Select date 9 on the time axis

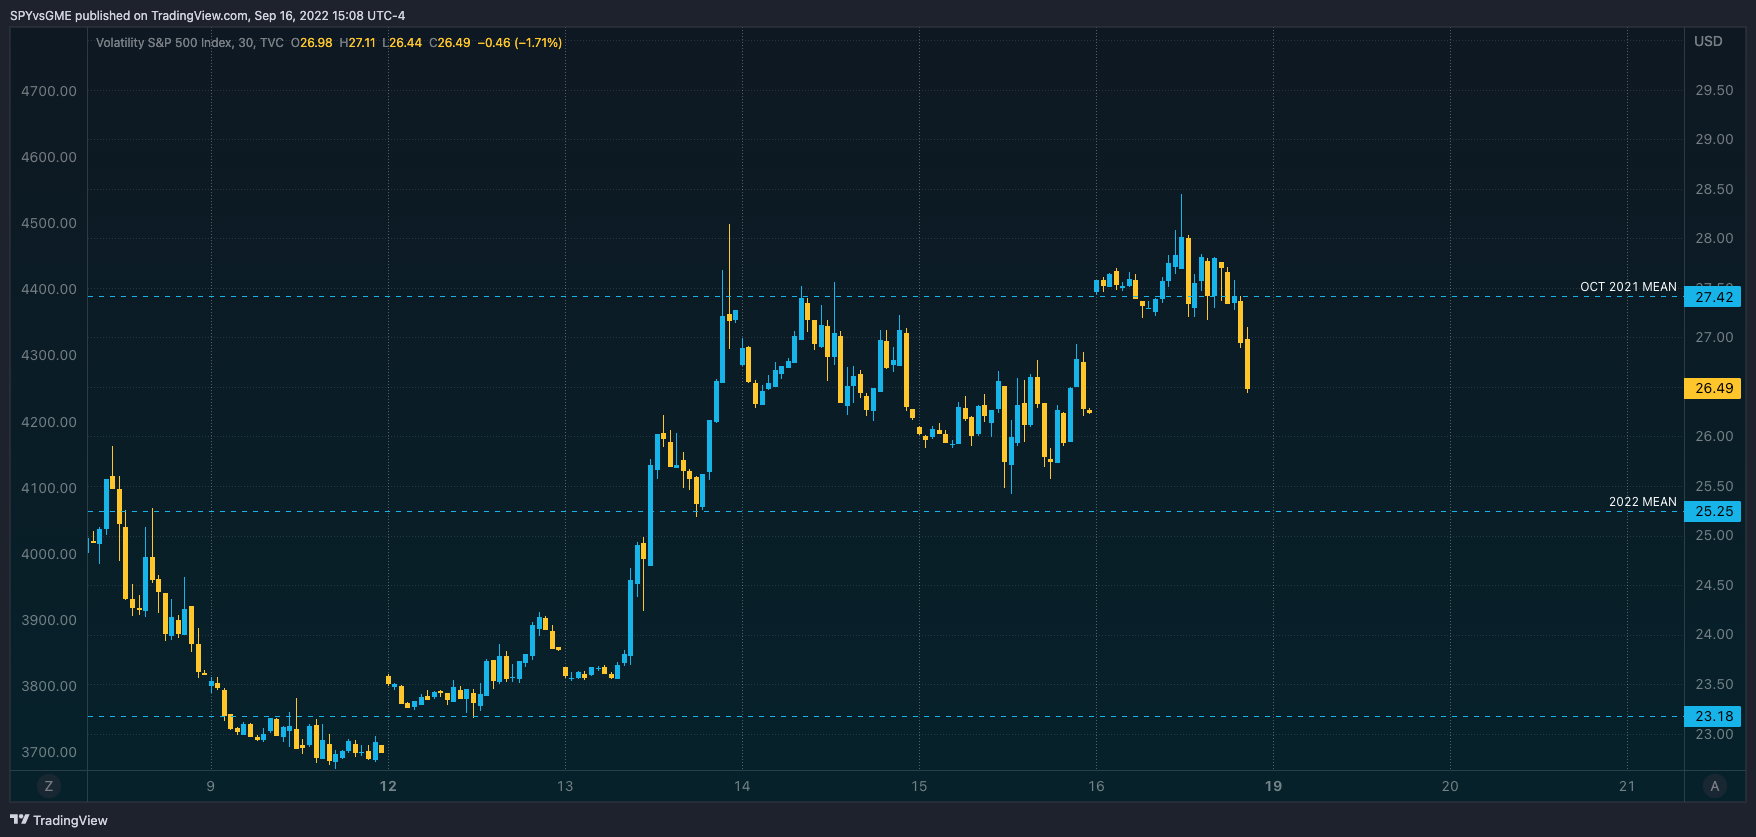210,786
